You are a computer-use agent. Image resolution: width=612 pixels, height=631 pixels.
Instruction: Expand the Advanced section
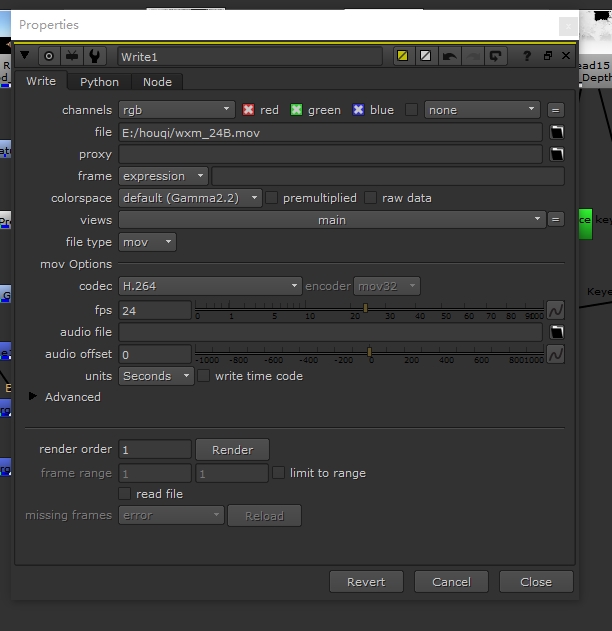33,396
